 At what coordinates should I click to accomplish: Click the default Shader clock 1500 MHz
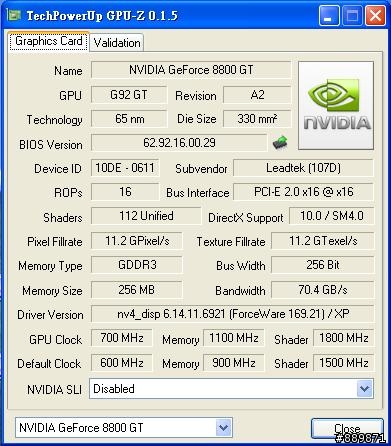click(x=343, y=363)
